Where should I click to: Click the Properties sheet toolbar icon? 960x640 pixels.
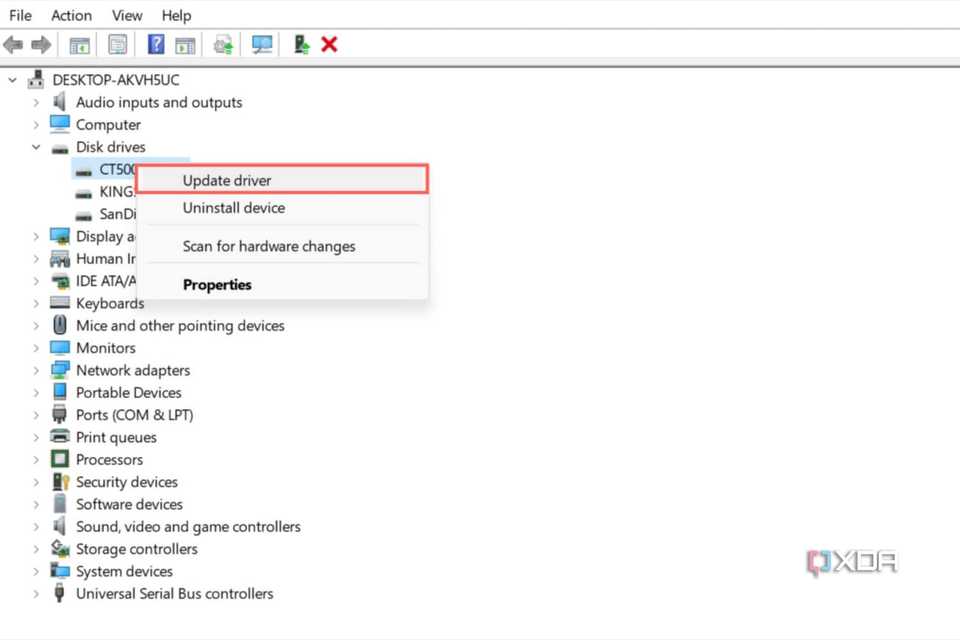[x=118, y=45]
